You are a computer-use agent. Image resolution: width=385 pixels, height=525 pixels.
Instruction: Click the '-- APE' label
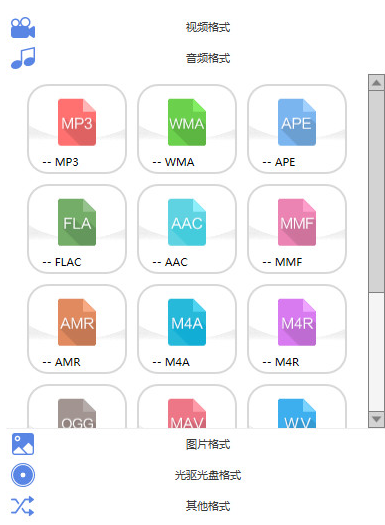pos(279,162)
